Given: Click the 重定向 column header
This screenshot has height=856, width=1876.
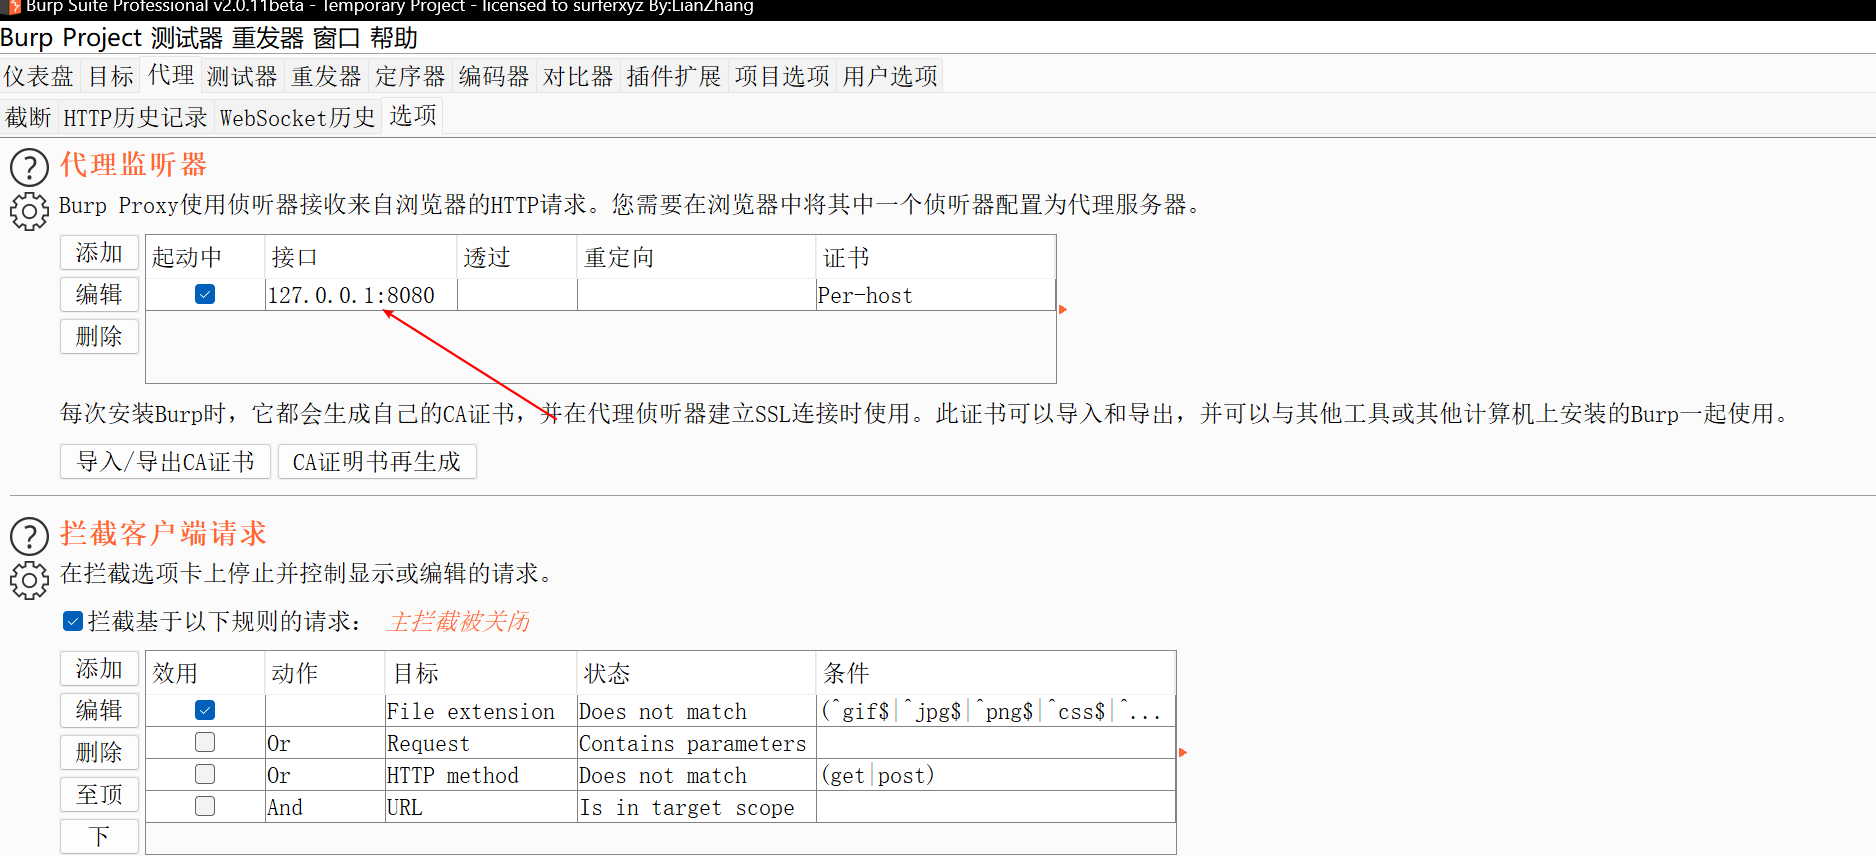Looking at the screenshot, I should click(696, 257).
